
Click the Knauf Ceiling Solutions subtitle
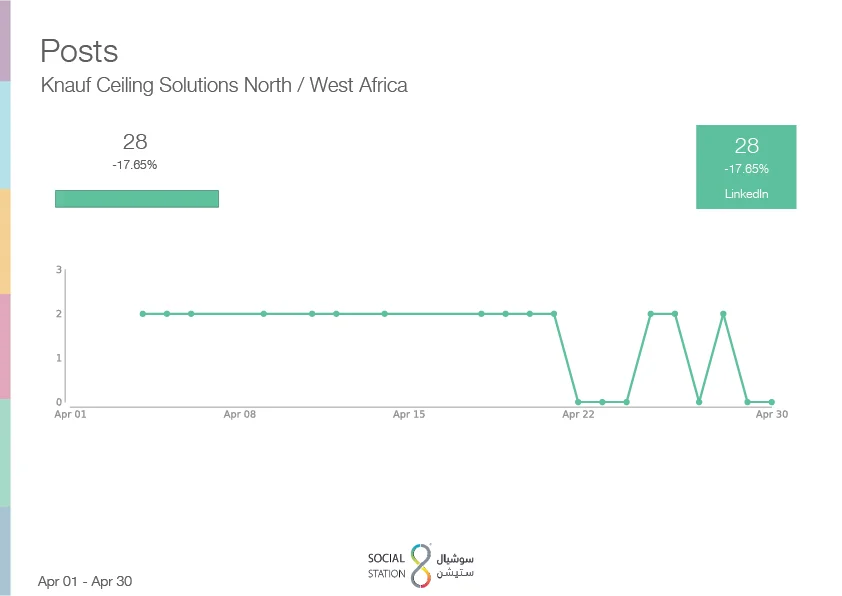224,85
